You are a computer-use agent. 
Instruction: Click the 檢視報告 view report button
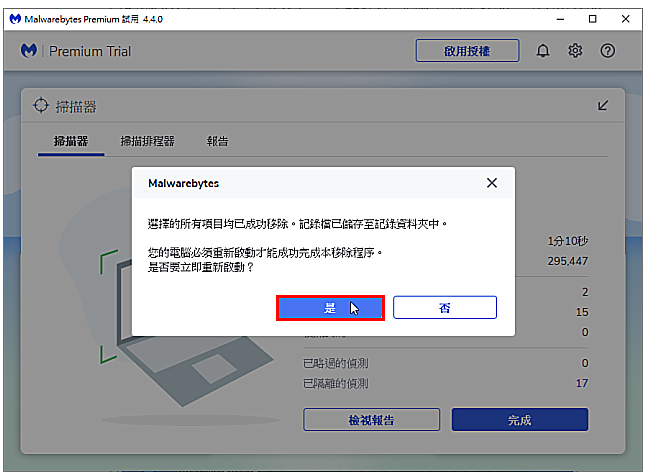371,420
